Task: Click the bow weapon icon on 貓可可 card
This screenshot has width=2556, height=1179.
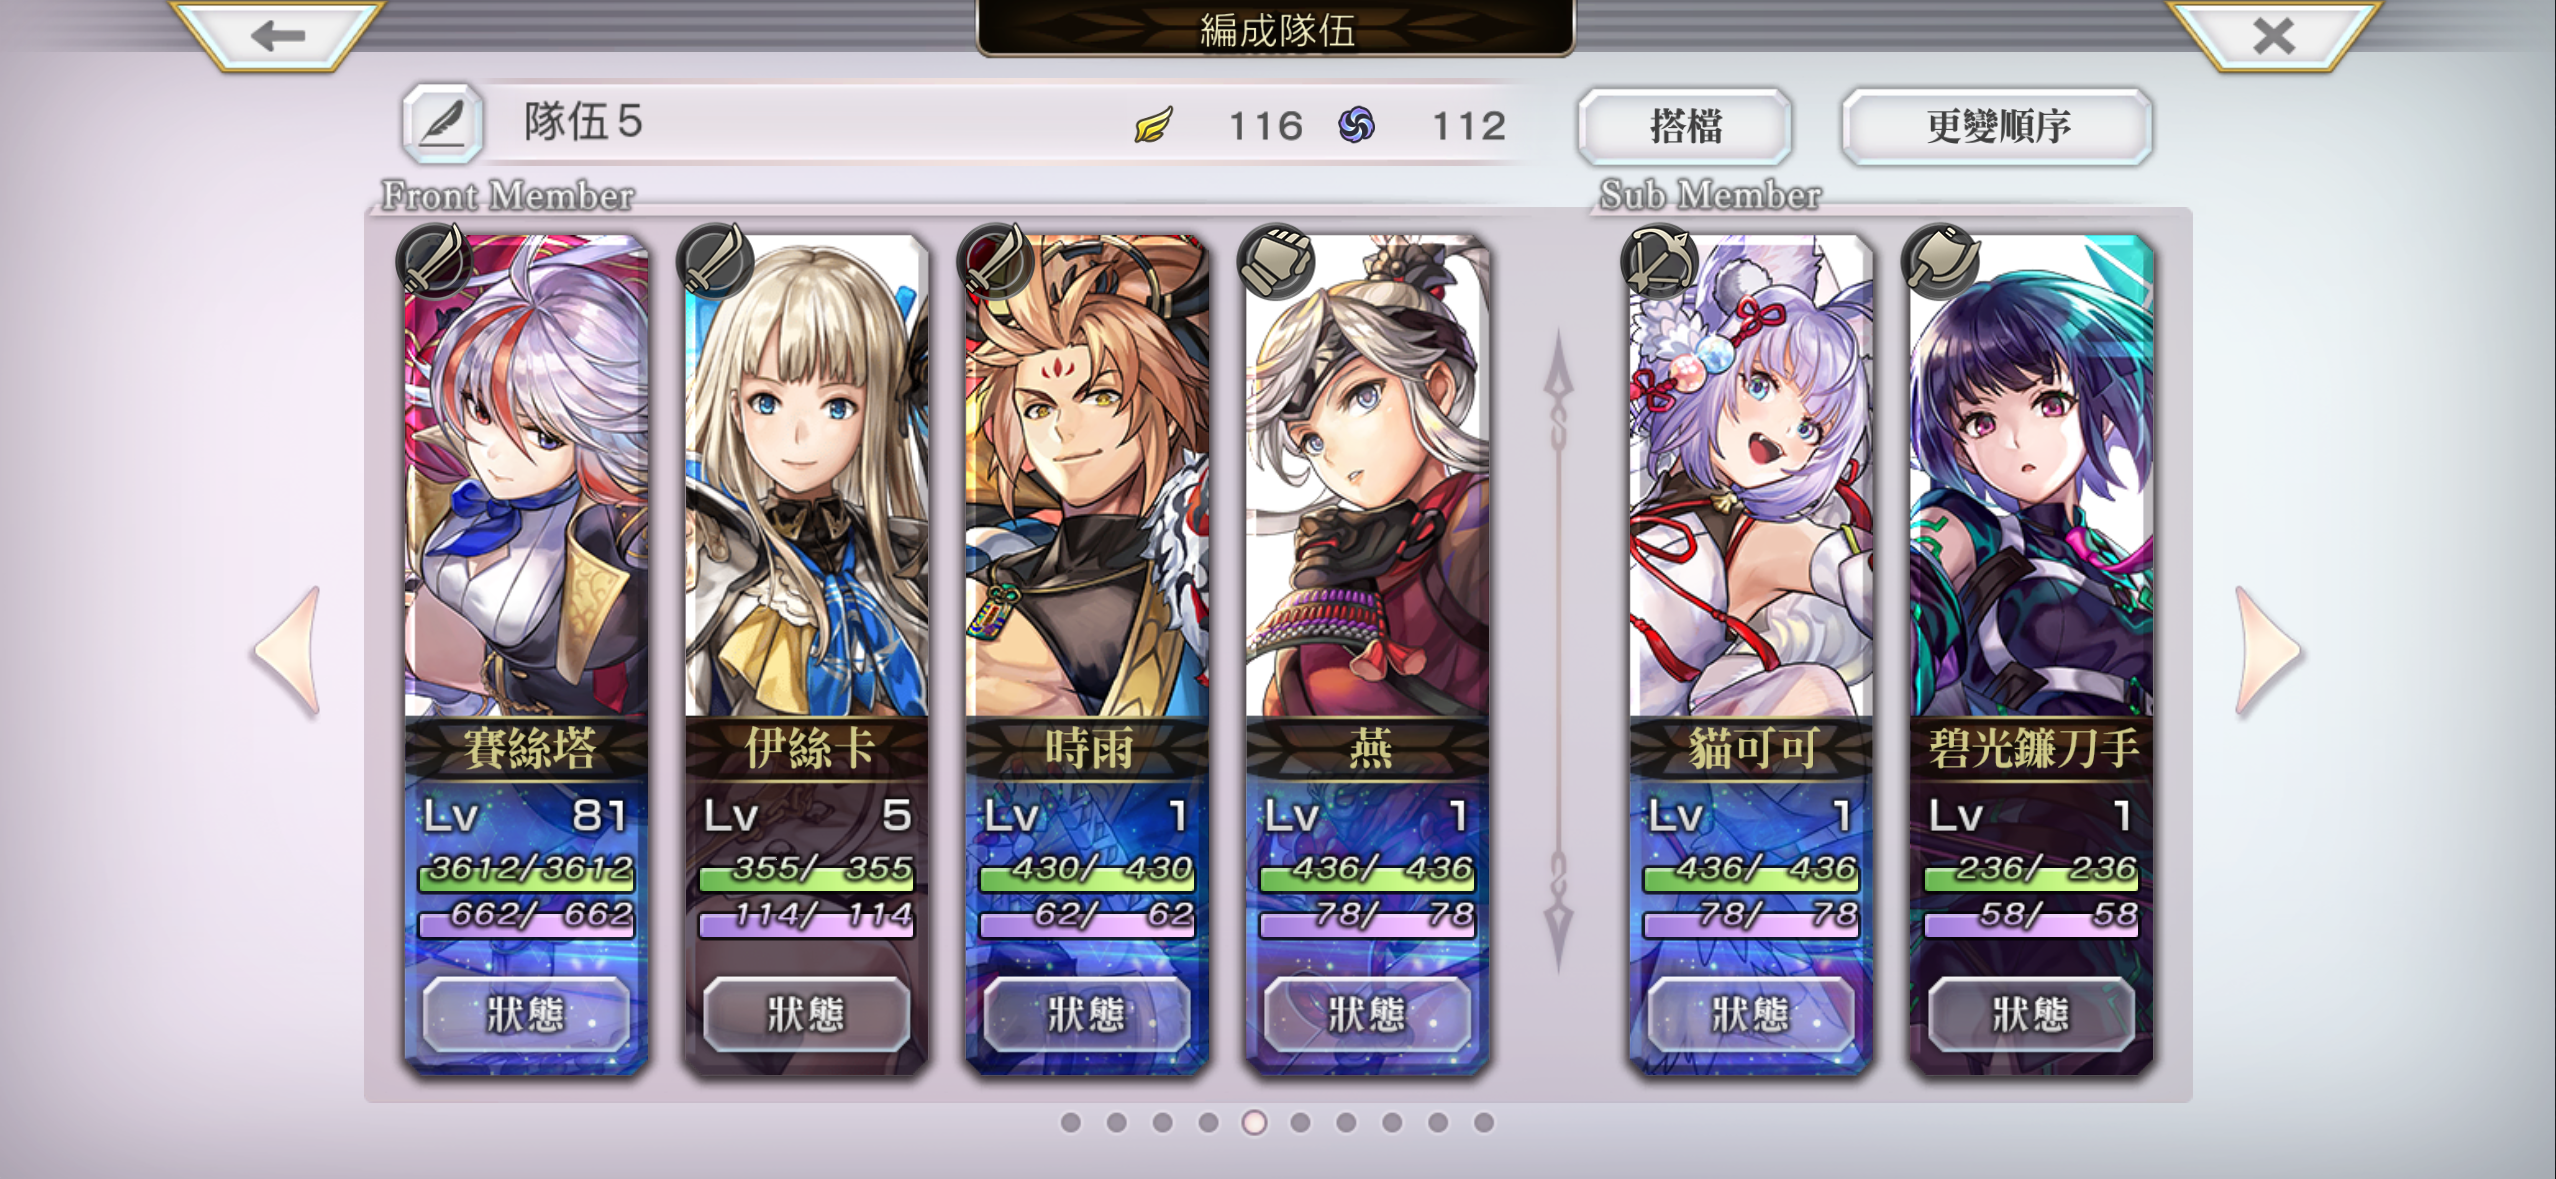Action: click(1658, 261)
